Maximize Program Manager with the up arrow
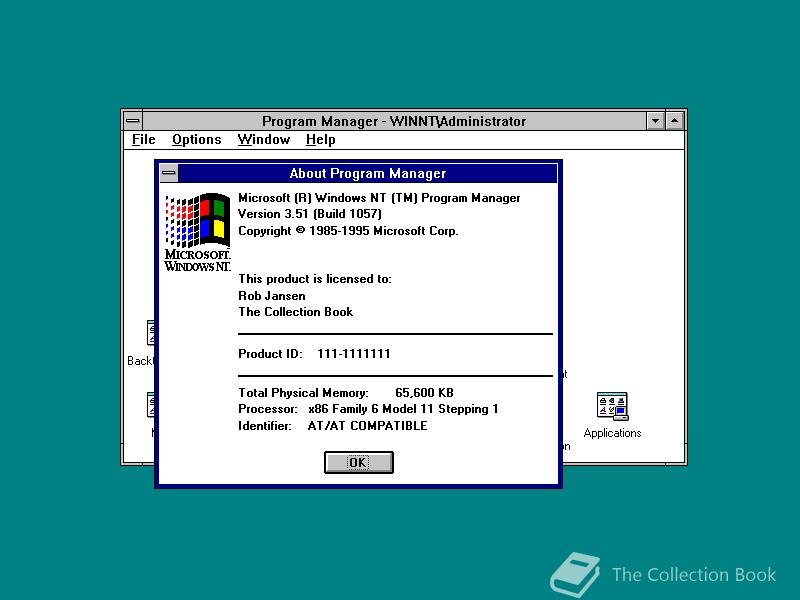 tap(674, 121)
